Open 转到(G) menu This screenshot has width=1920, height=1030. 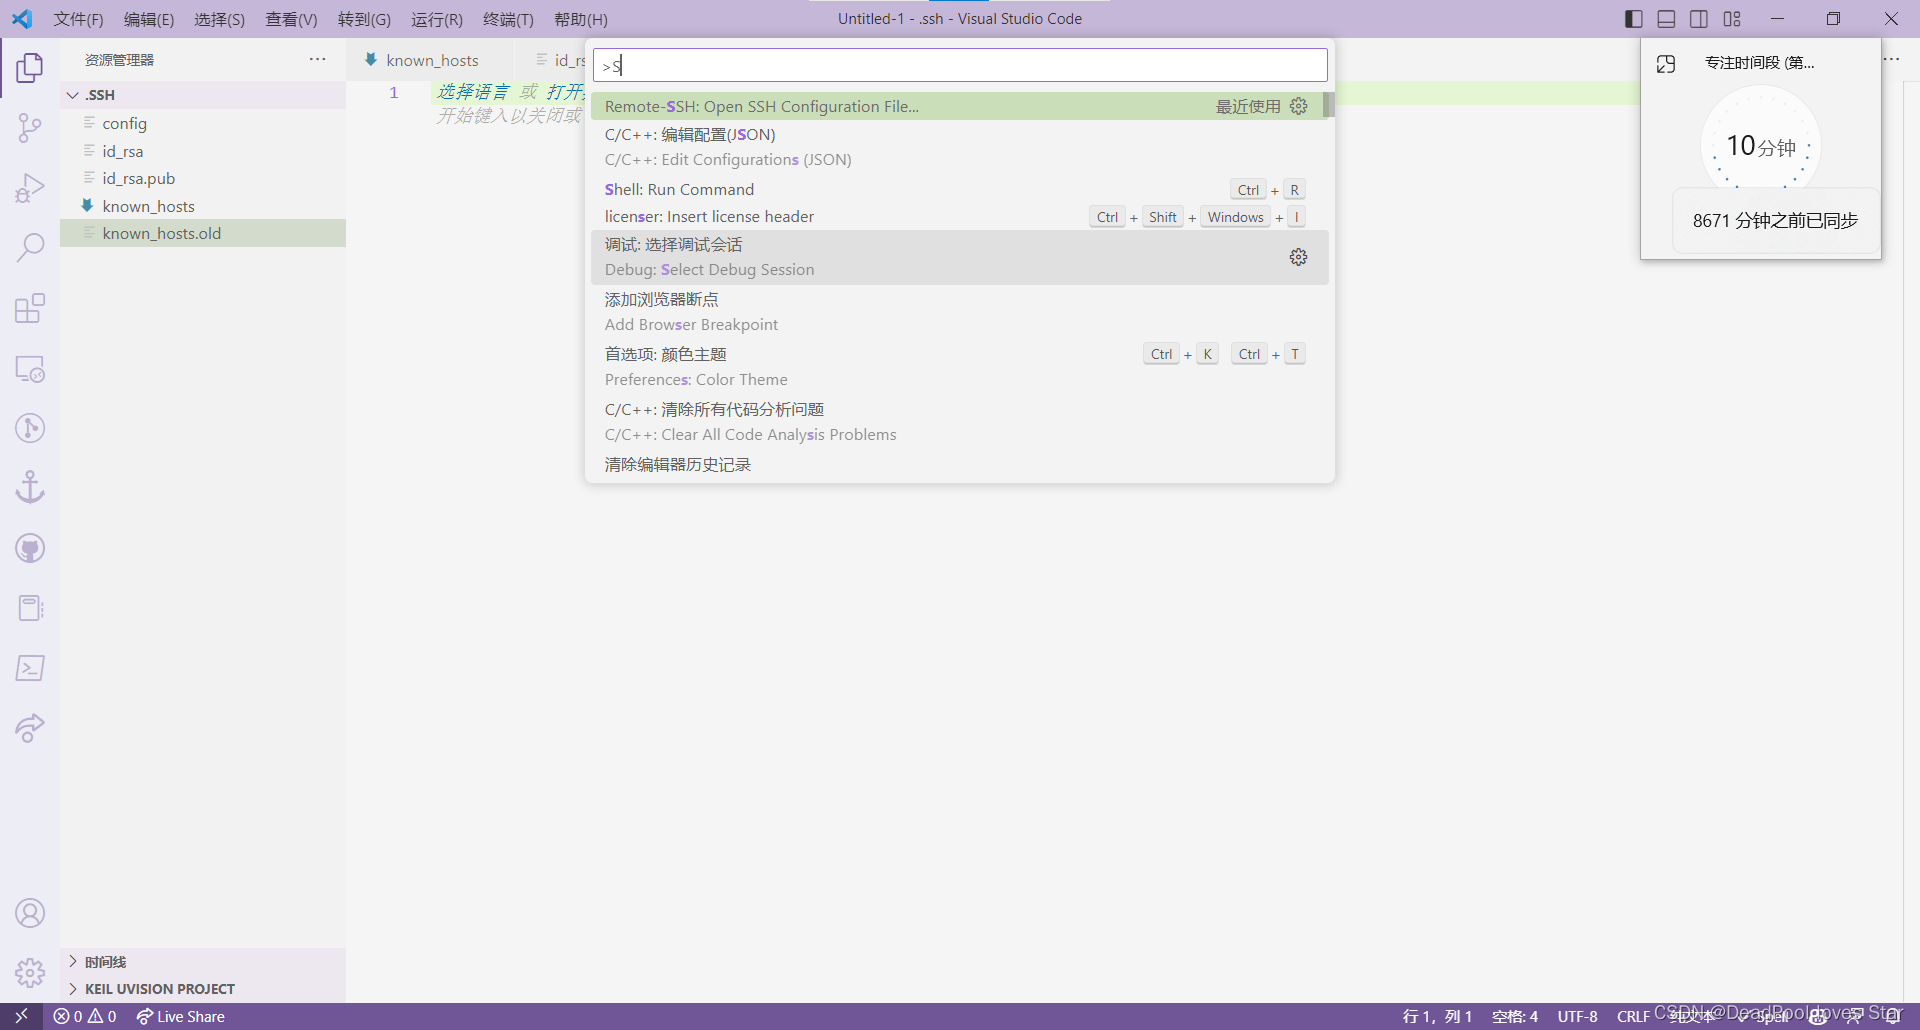tap(364, 19)
